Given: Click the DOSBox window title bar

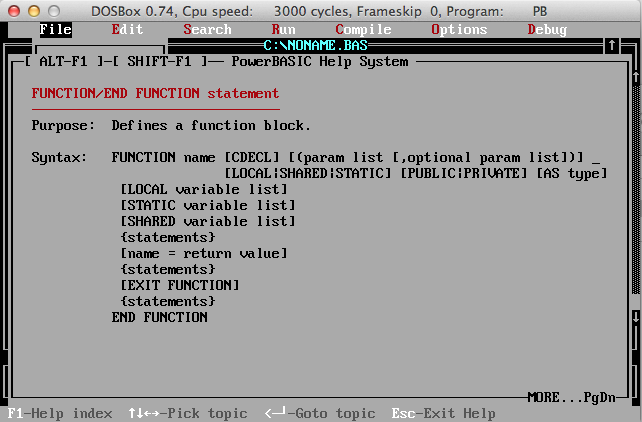Looking at the screenshot, I should tap(321, 11).
